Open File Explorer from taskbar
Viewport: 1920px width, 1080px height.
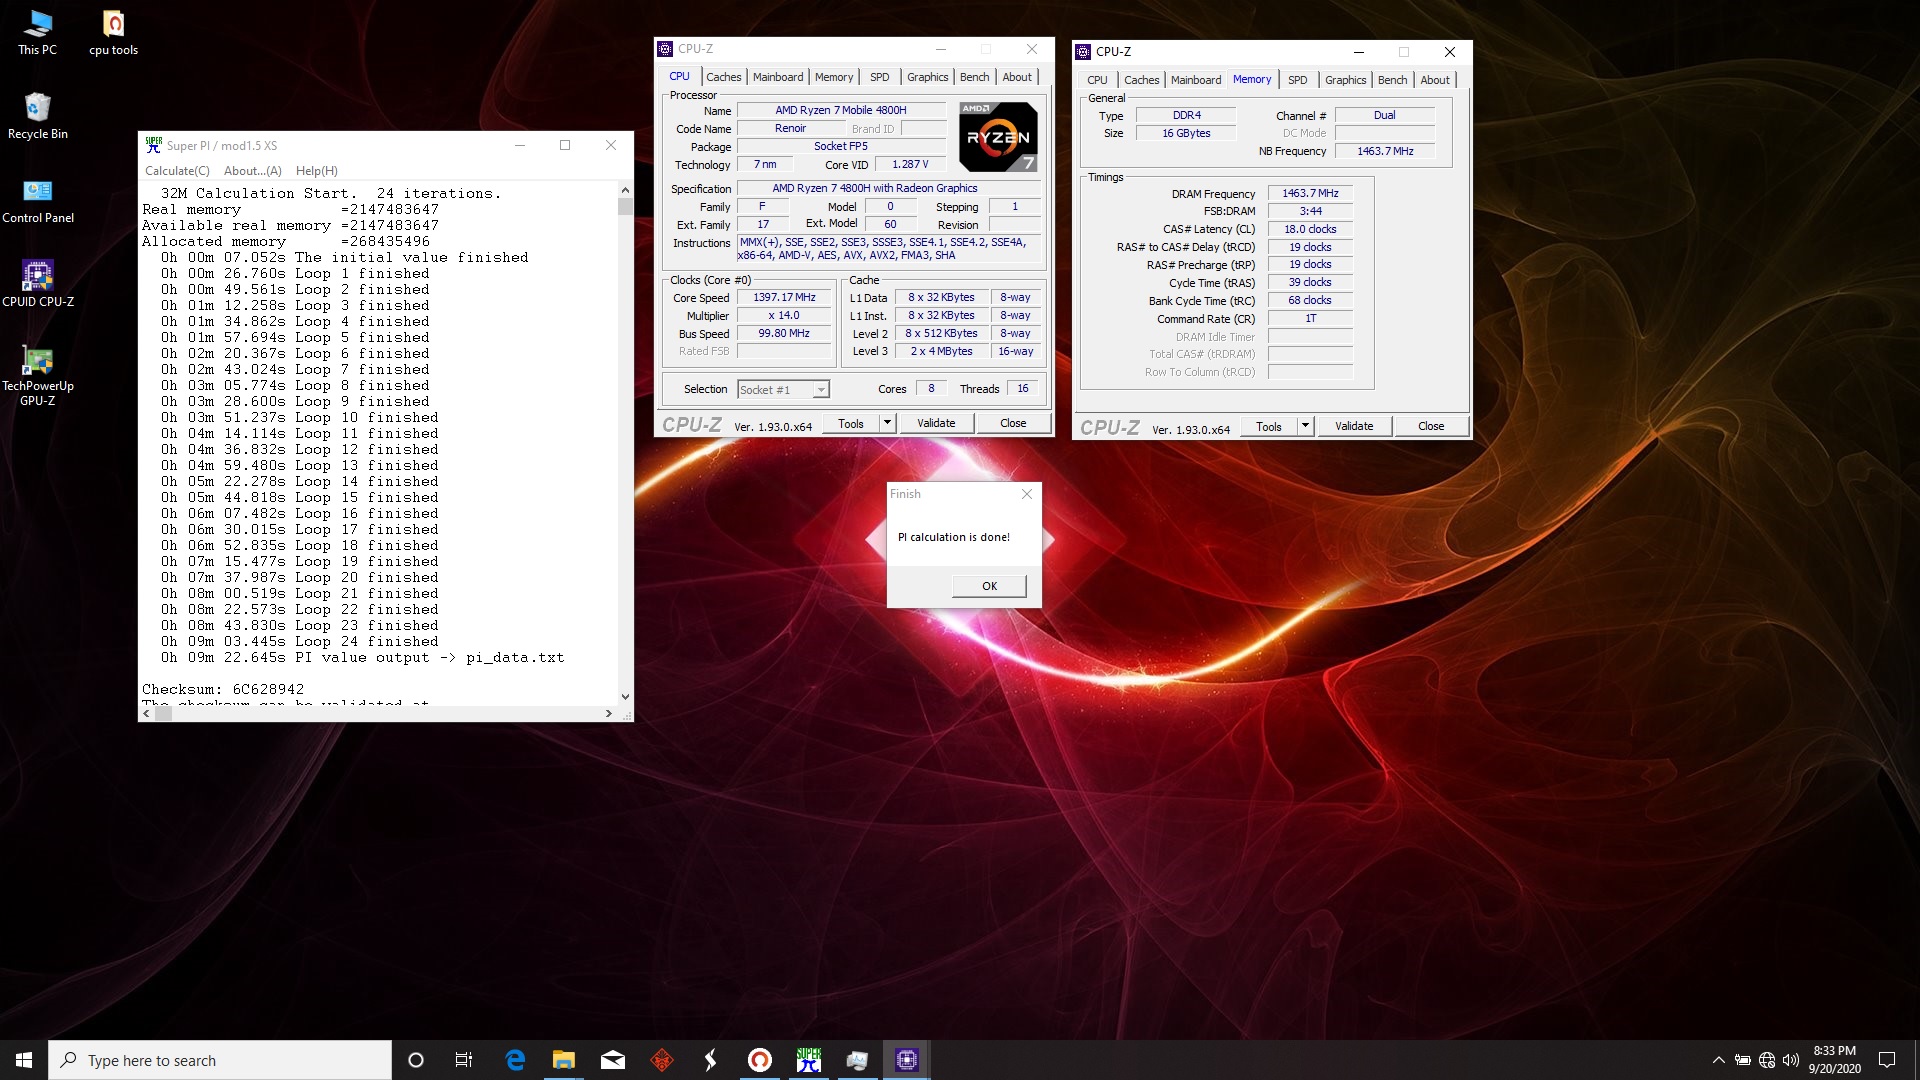(x=564, y=1060)
